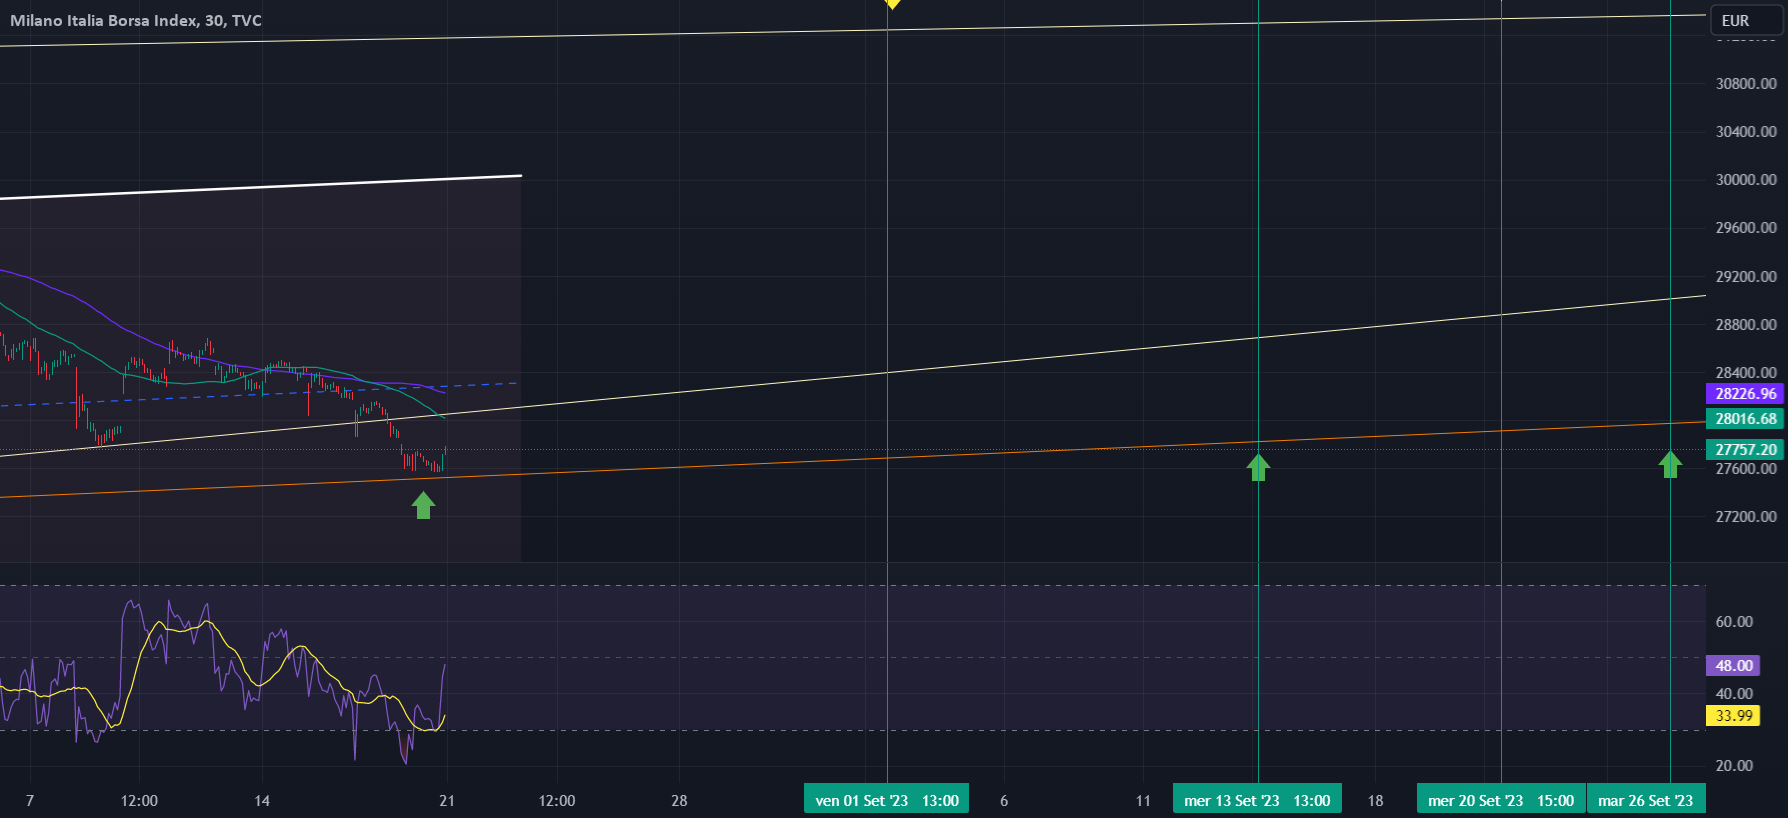1788x818 pixels.
Task: Click the 'mar 26 Set '23' time label
Action: coord(1645,800)
